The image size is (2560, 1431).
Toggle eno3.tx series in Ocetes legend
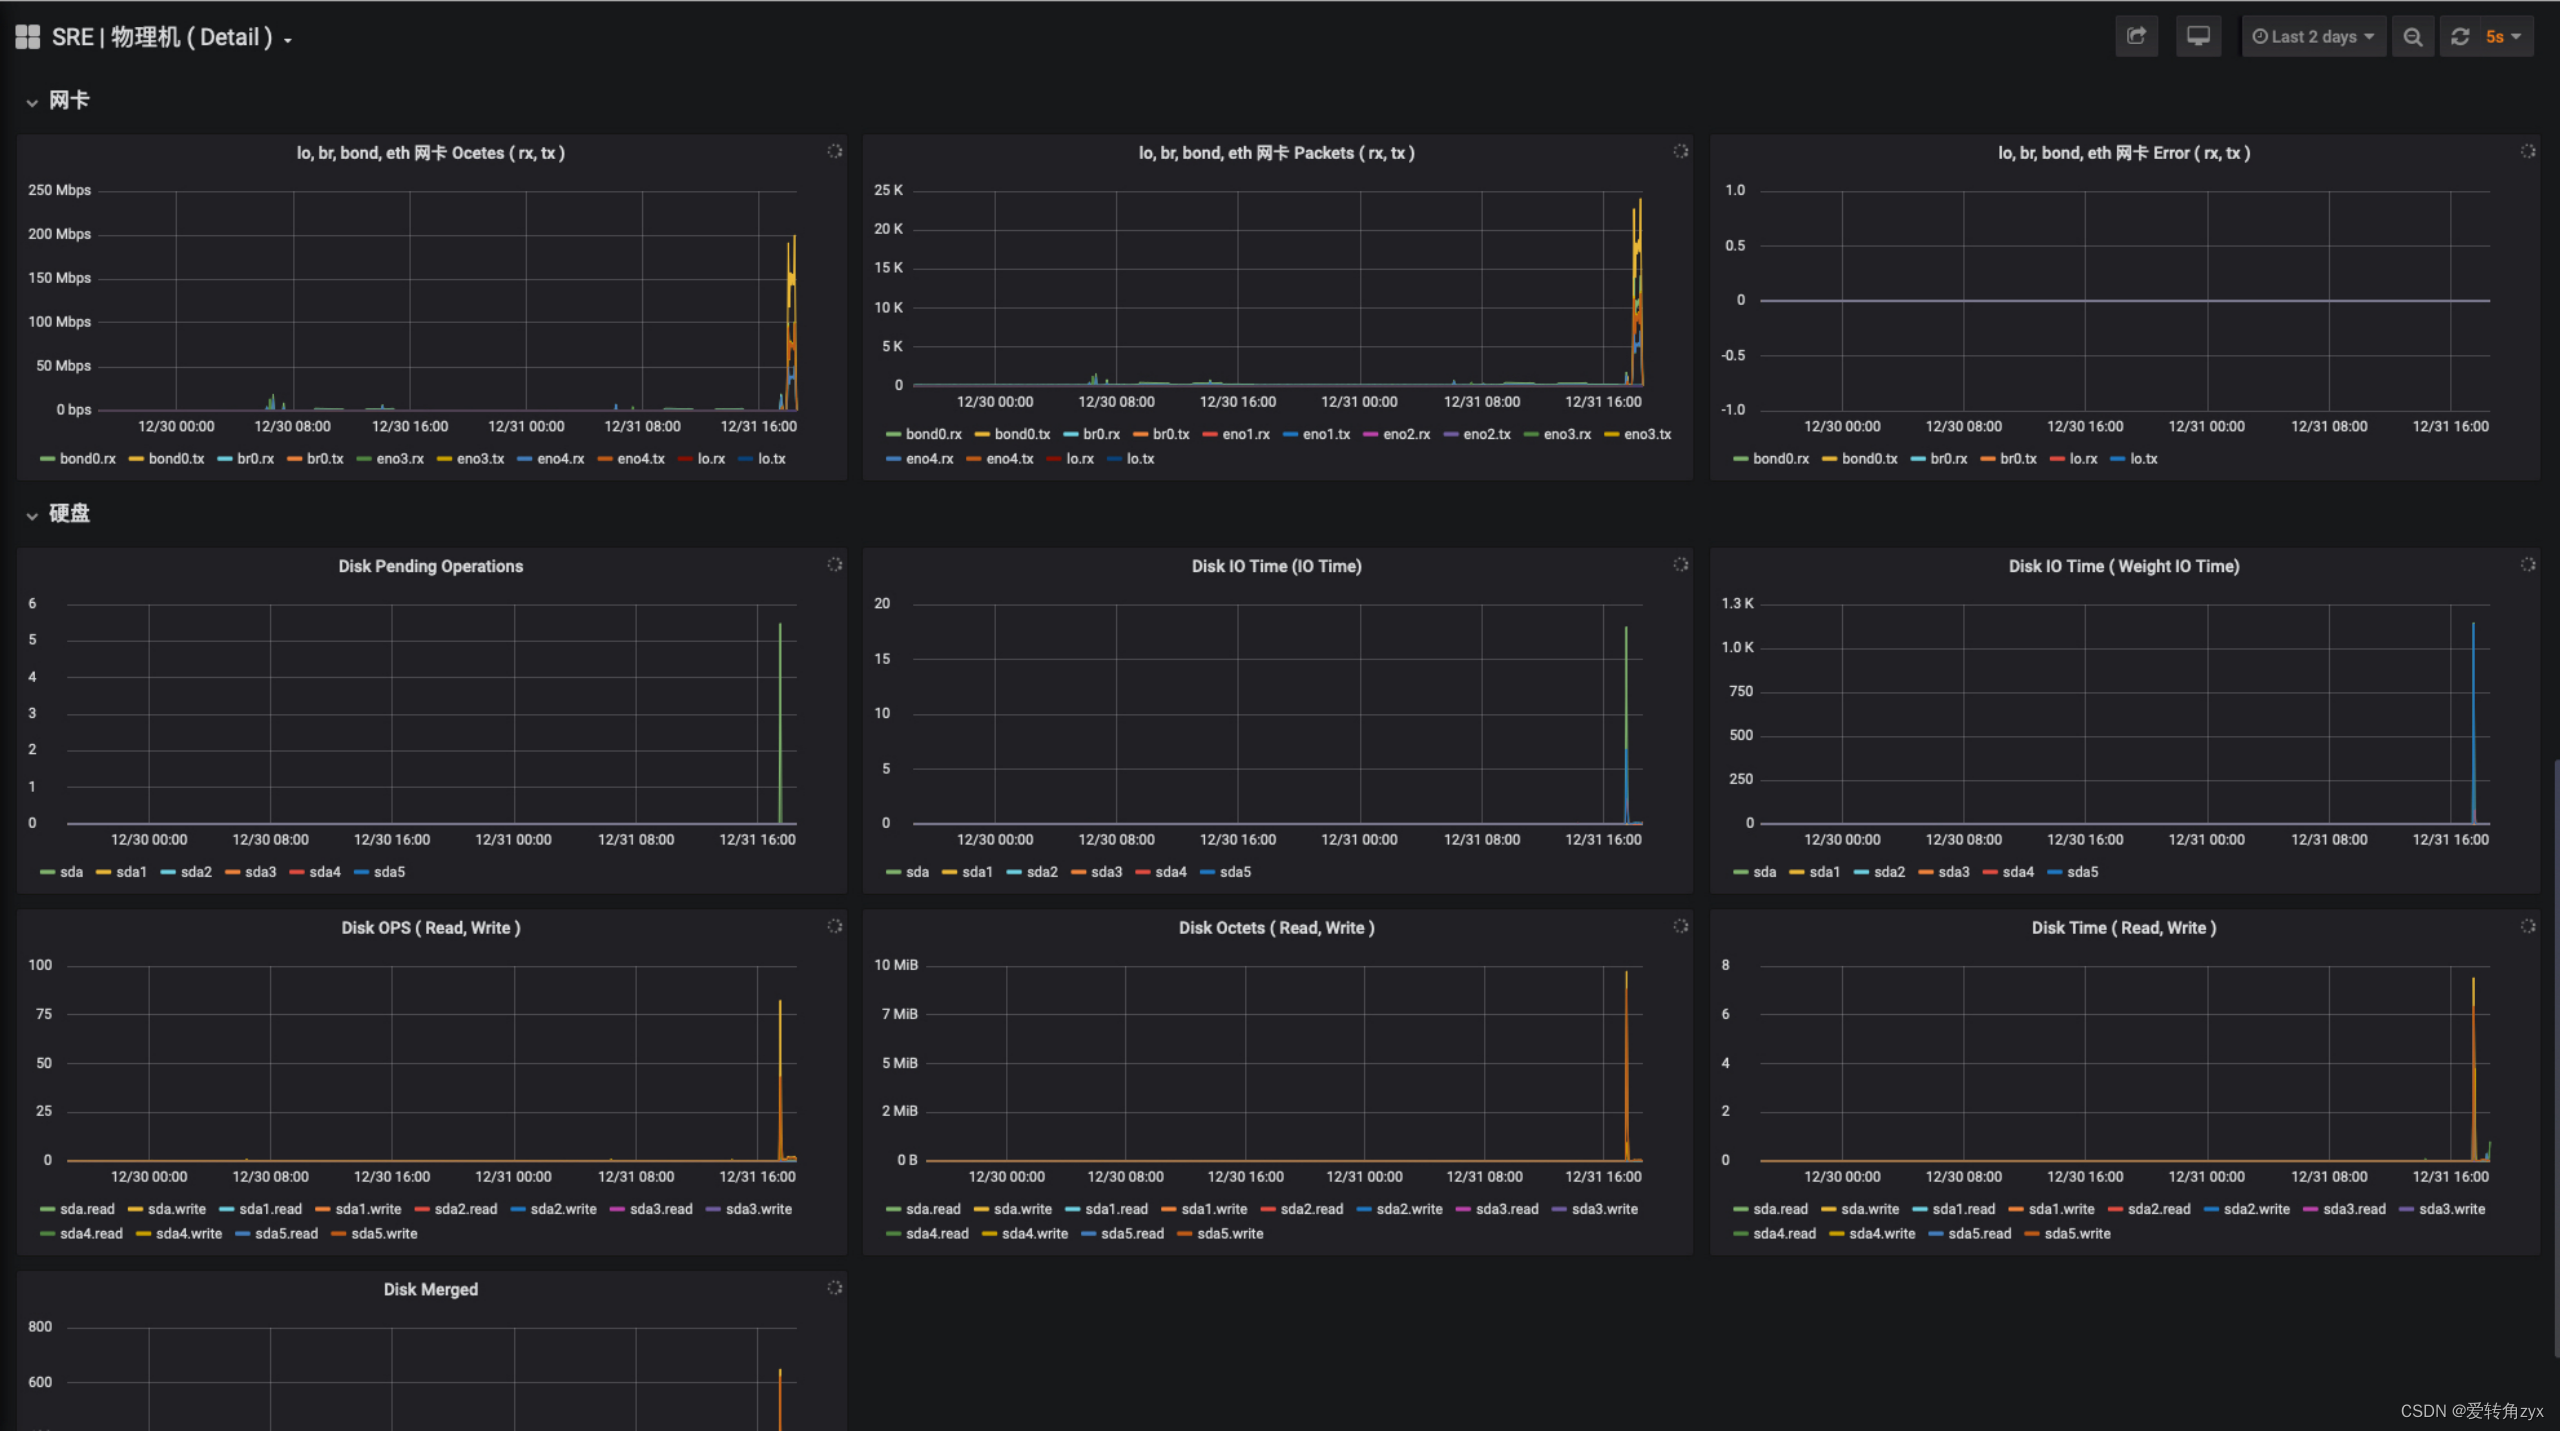pyautogui.click(x=480, y=459)
